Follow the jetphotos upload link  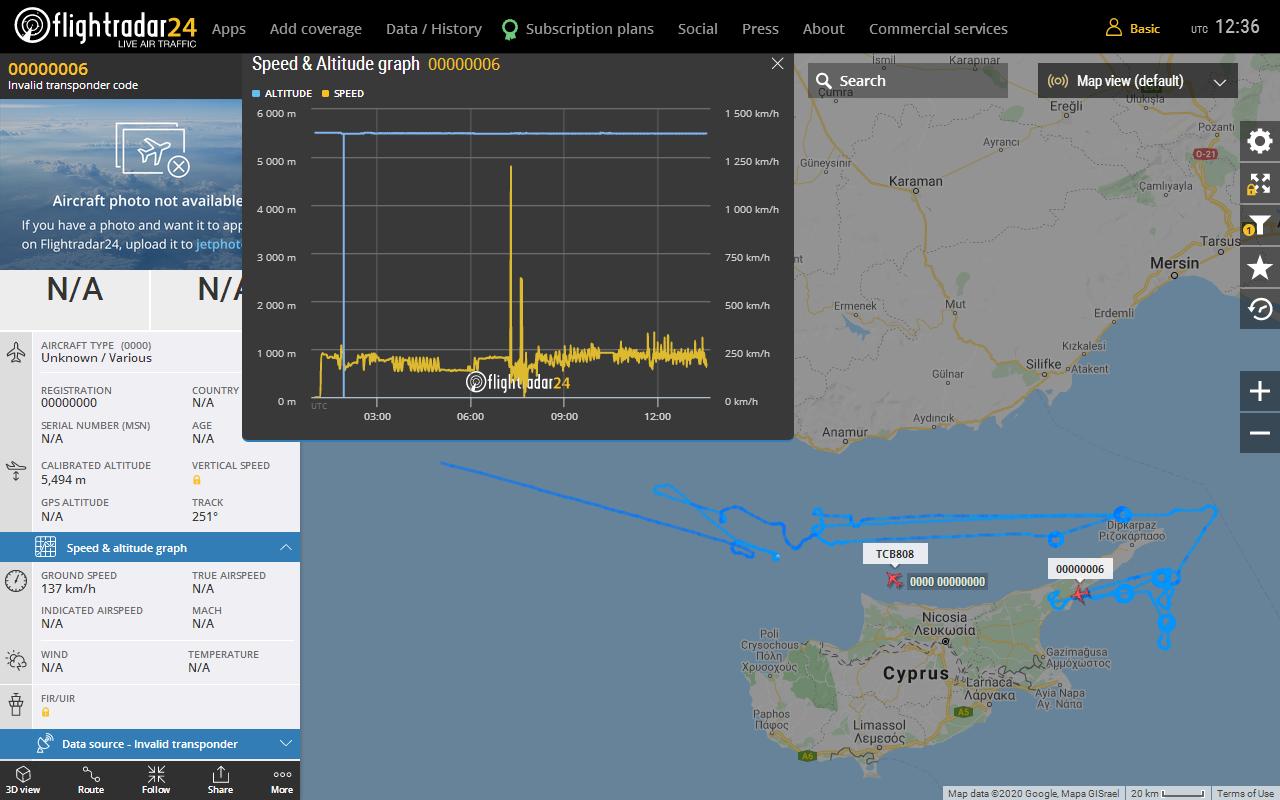tap(219, 244)
